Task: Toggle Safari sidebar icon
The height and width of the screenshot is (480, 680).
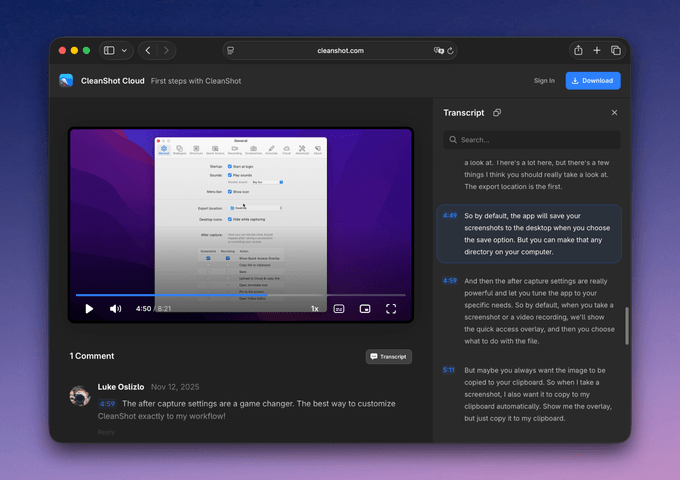Action: 109,50
